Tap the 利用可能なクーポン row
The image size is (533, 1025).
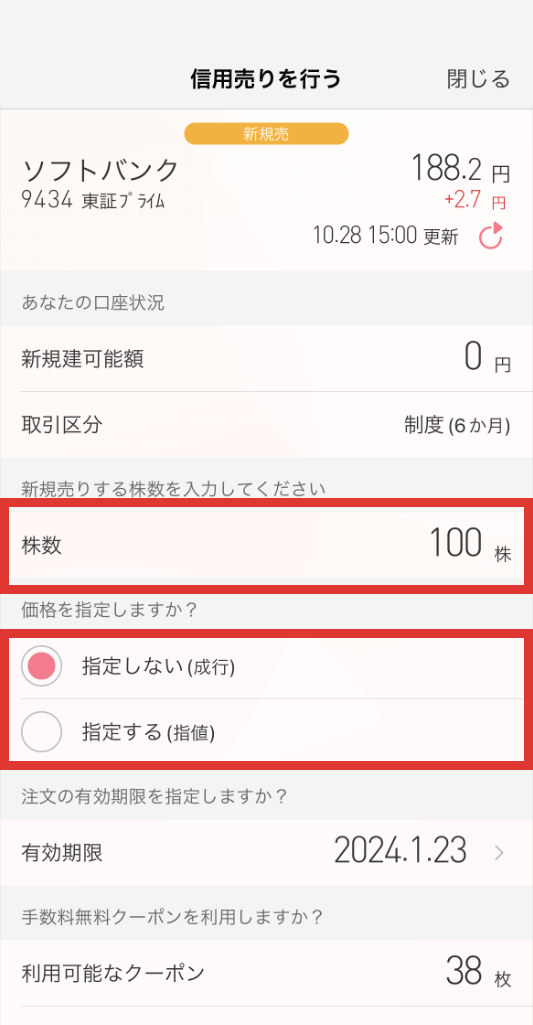[x=266, y=973]
